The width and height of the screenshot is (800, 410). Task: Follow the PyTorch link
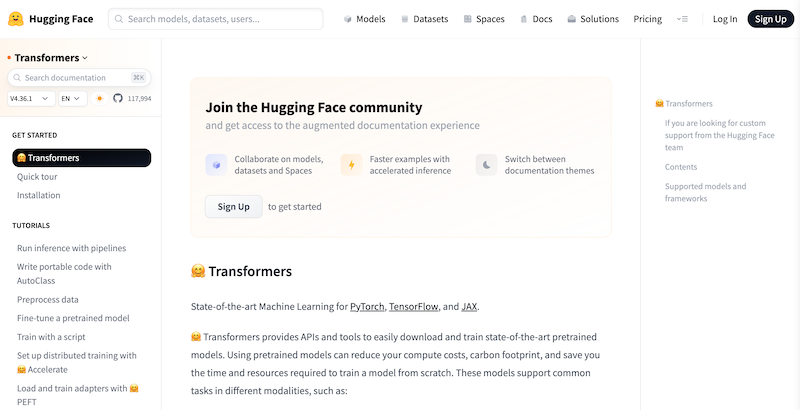click(x=367, y=307)
